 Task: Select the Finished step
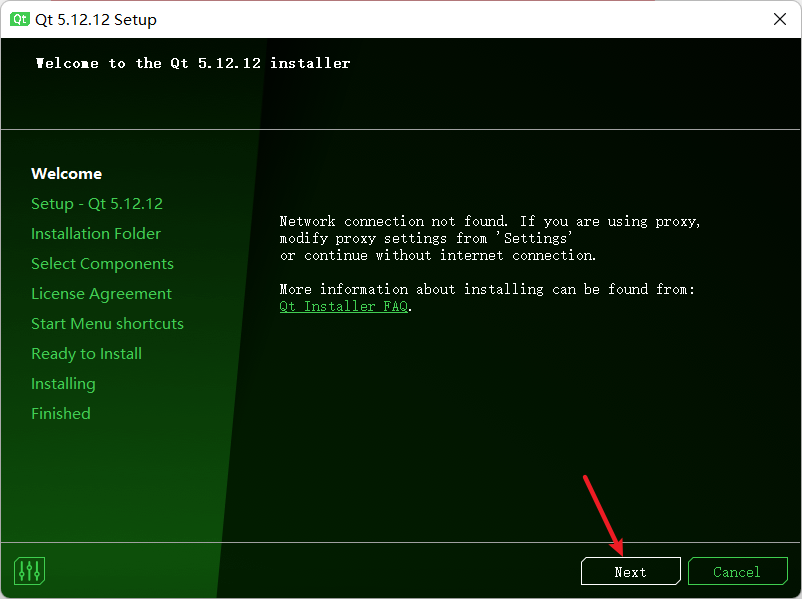point(61,414)
